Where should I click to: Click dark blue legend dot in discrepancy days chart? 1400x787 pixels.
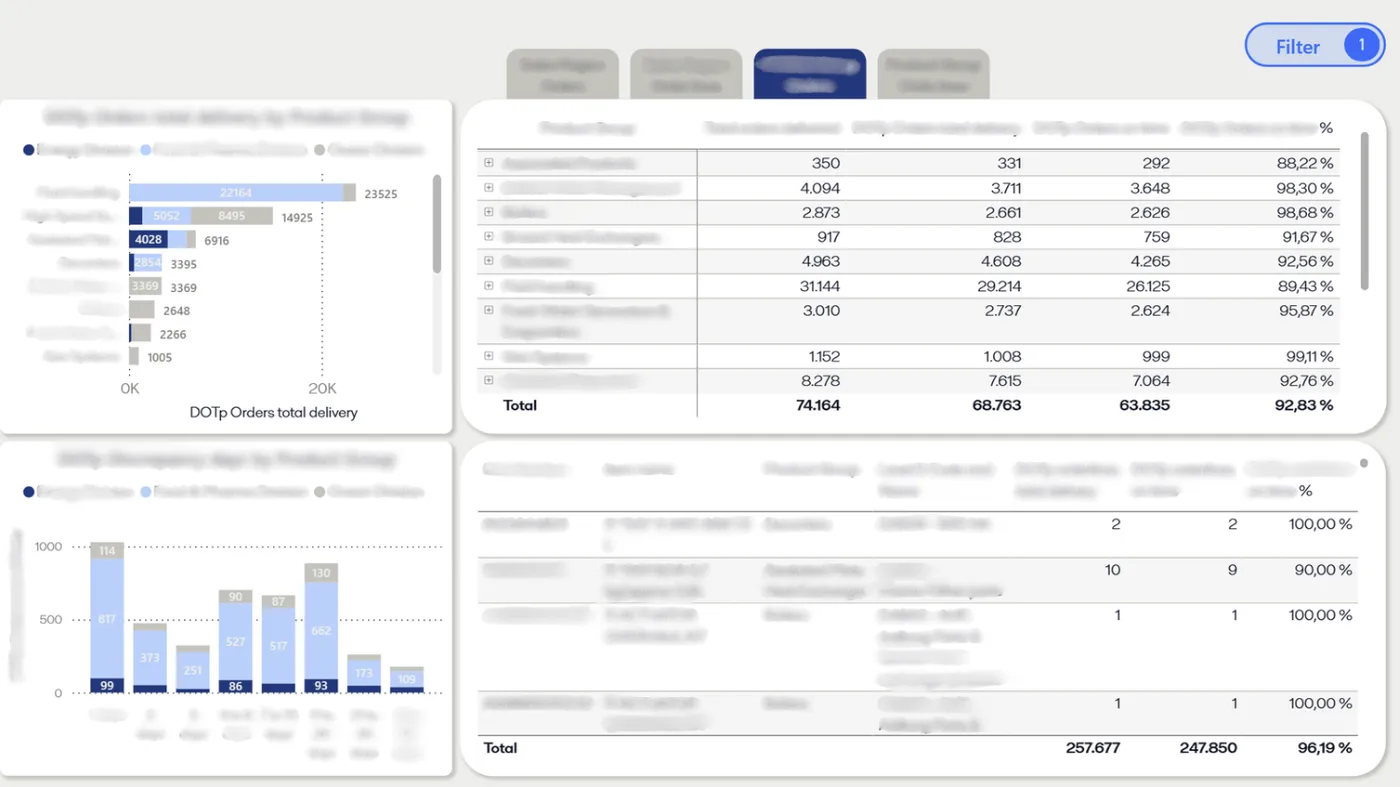click(28, 492)
